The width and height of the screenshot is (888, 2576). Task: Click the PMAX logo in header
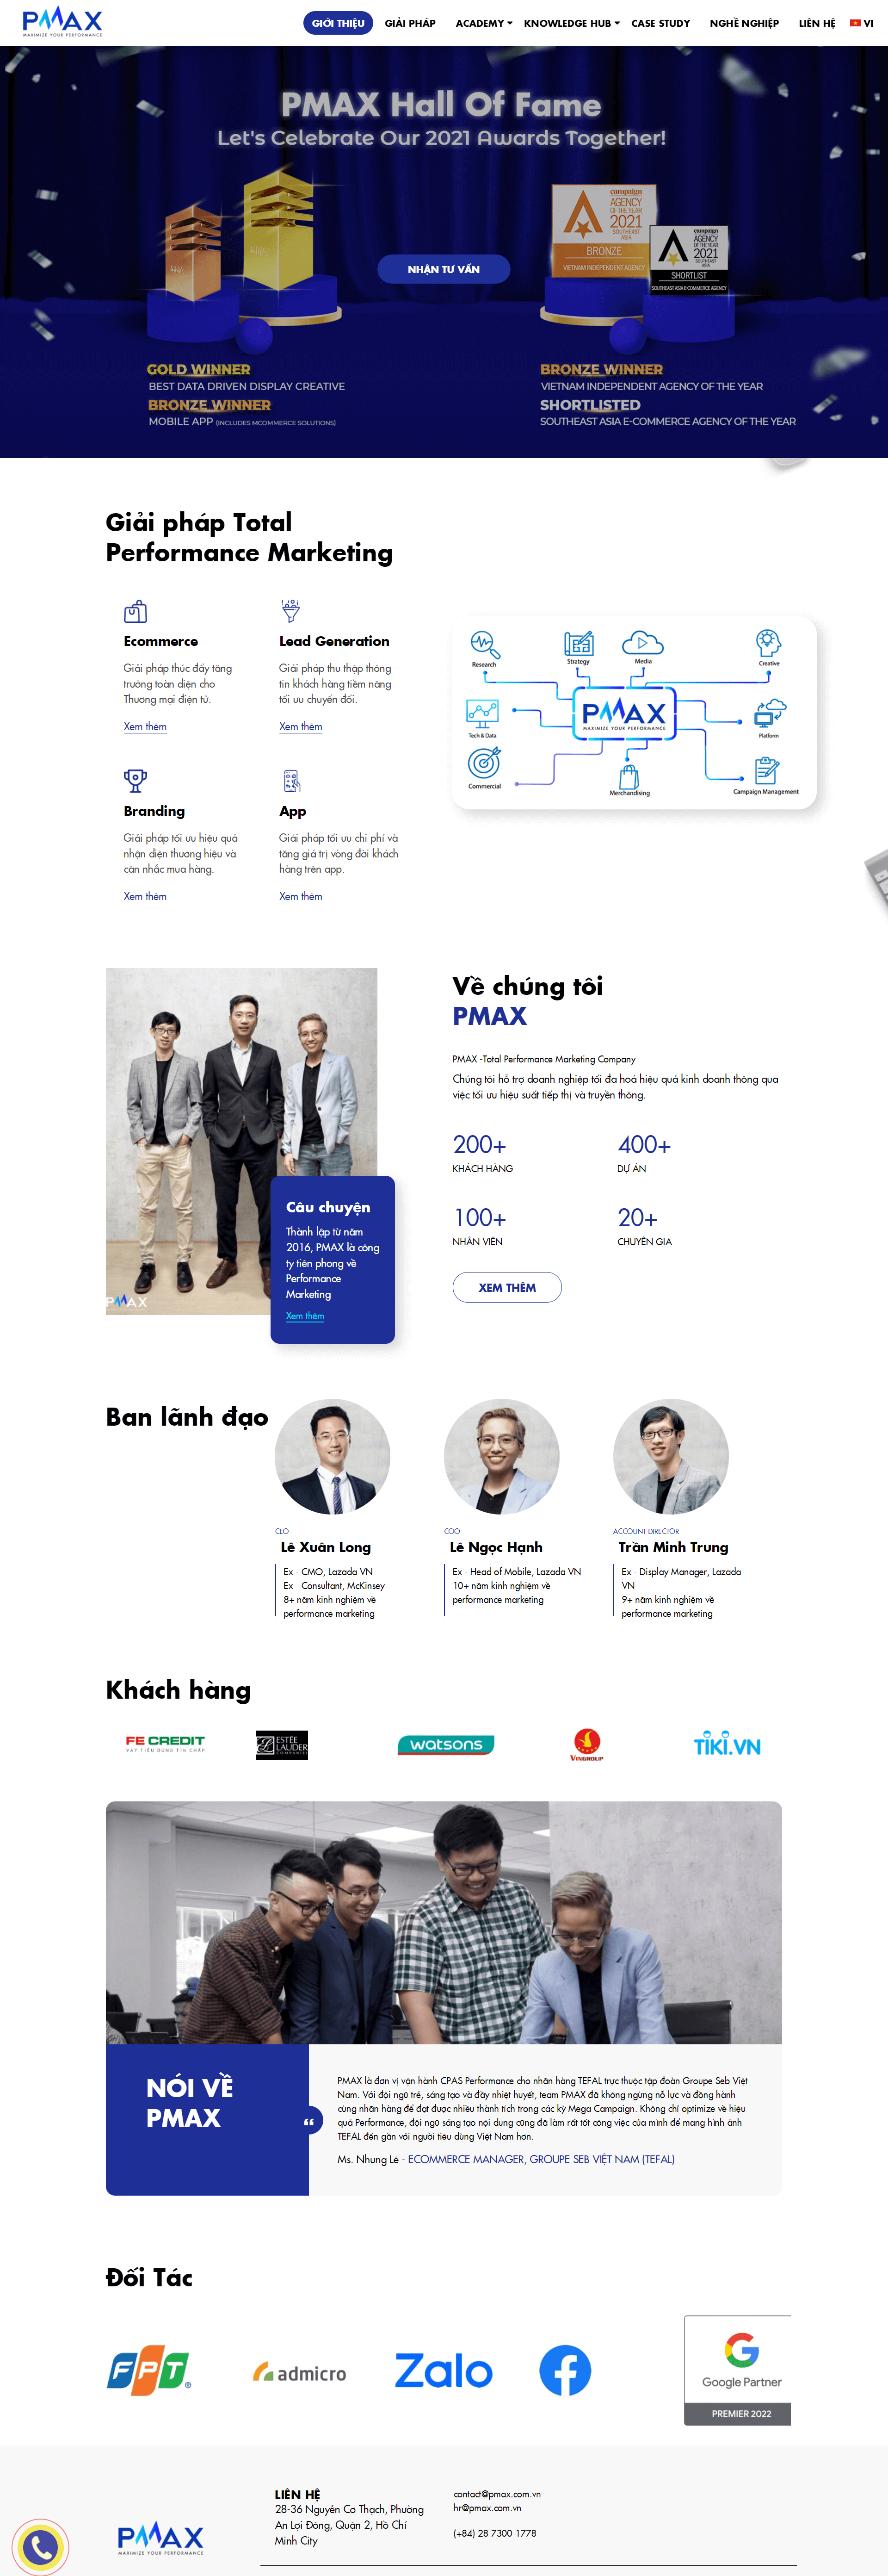click(62, 21)
